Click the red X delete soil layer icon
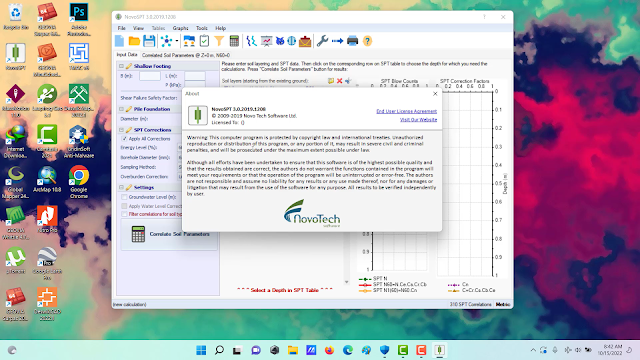Viewport: 640px width, 360px height. (339, 81)
